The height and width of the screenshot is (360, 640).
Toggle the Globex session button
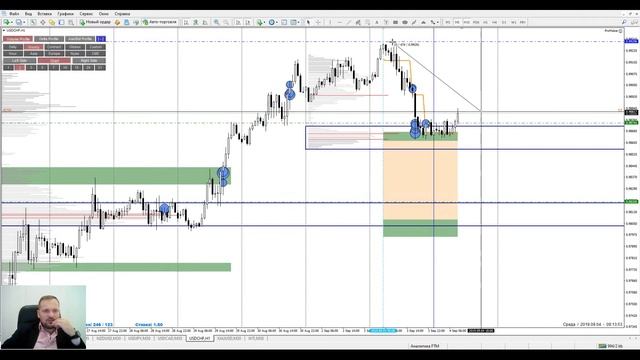pos(75,47)
